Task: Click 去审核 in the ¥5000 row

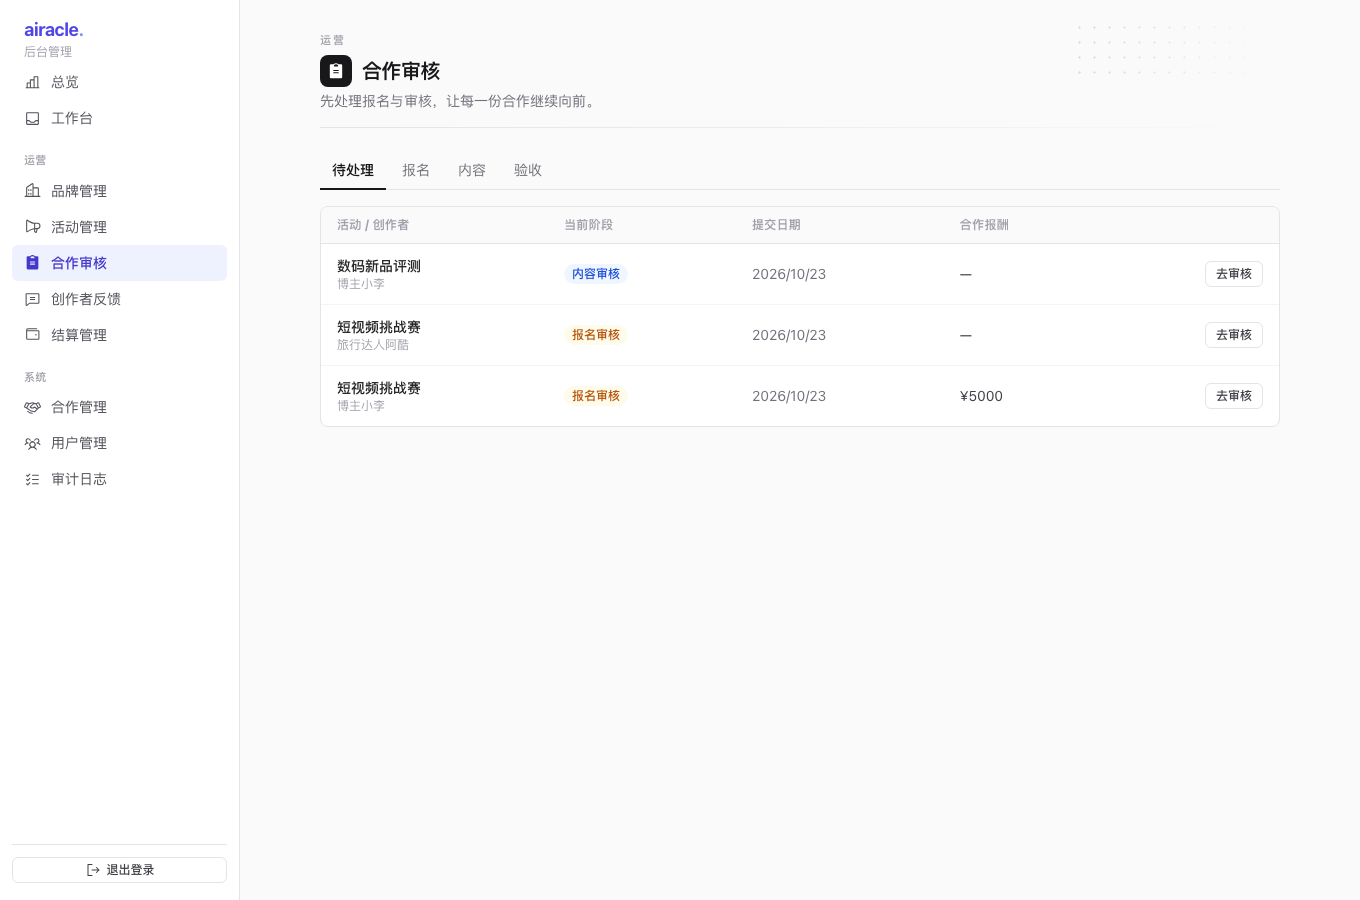Action: pos(1234,396)
